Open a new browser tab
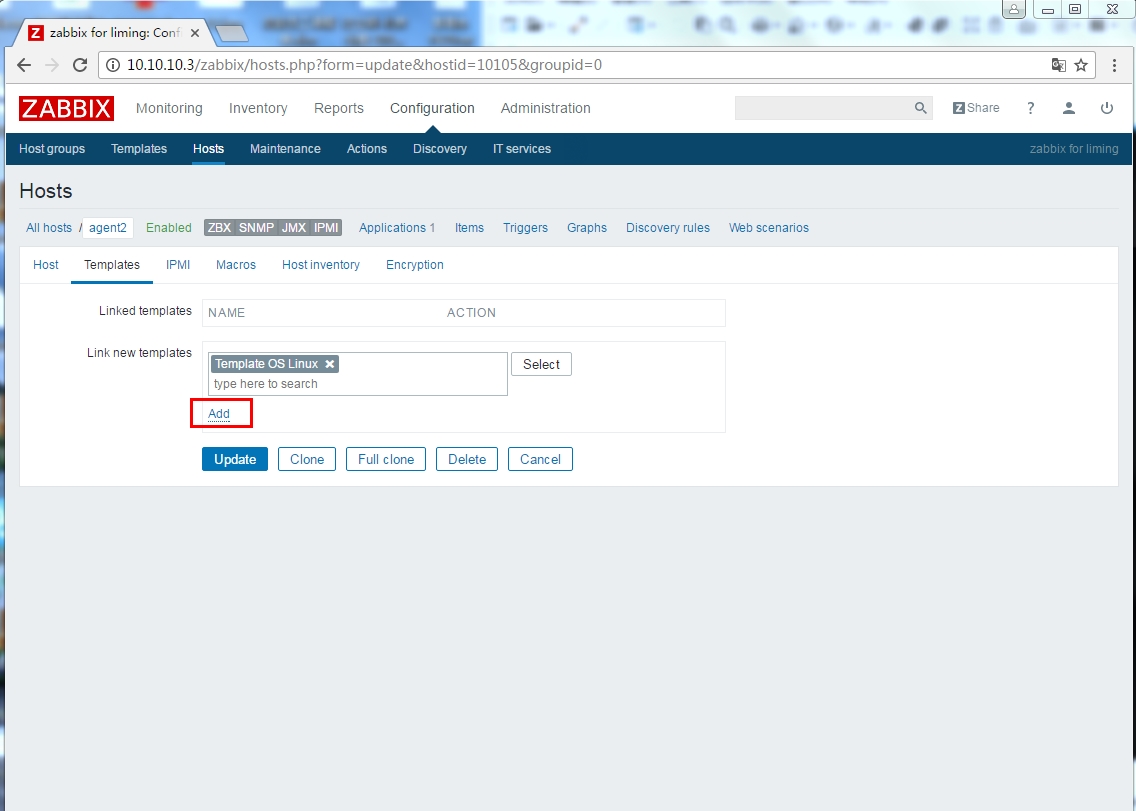Image resolution: width=1136 pixels, height=811 pixels. (232, 33)
